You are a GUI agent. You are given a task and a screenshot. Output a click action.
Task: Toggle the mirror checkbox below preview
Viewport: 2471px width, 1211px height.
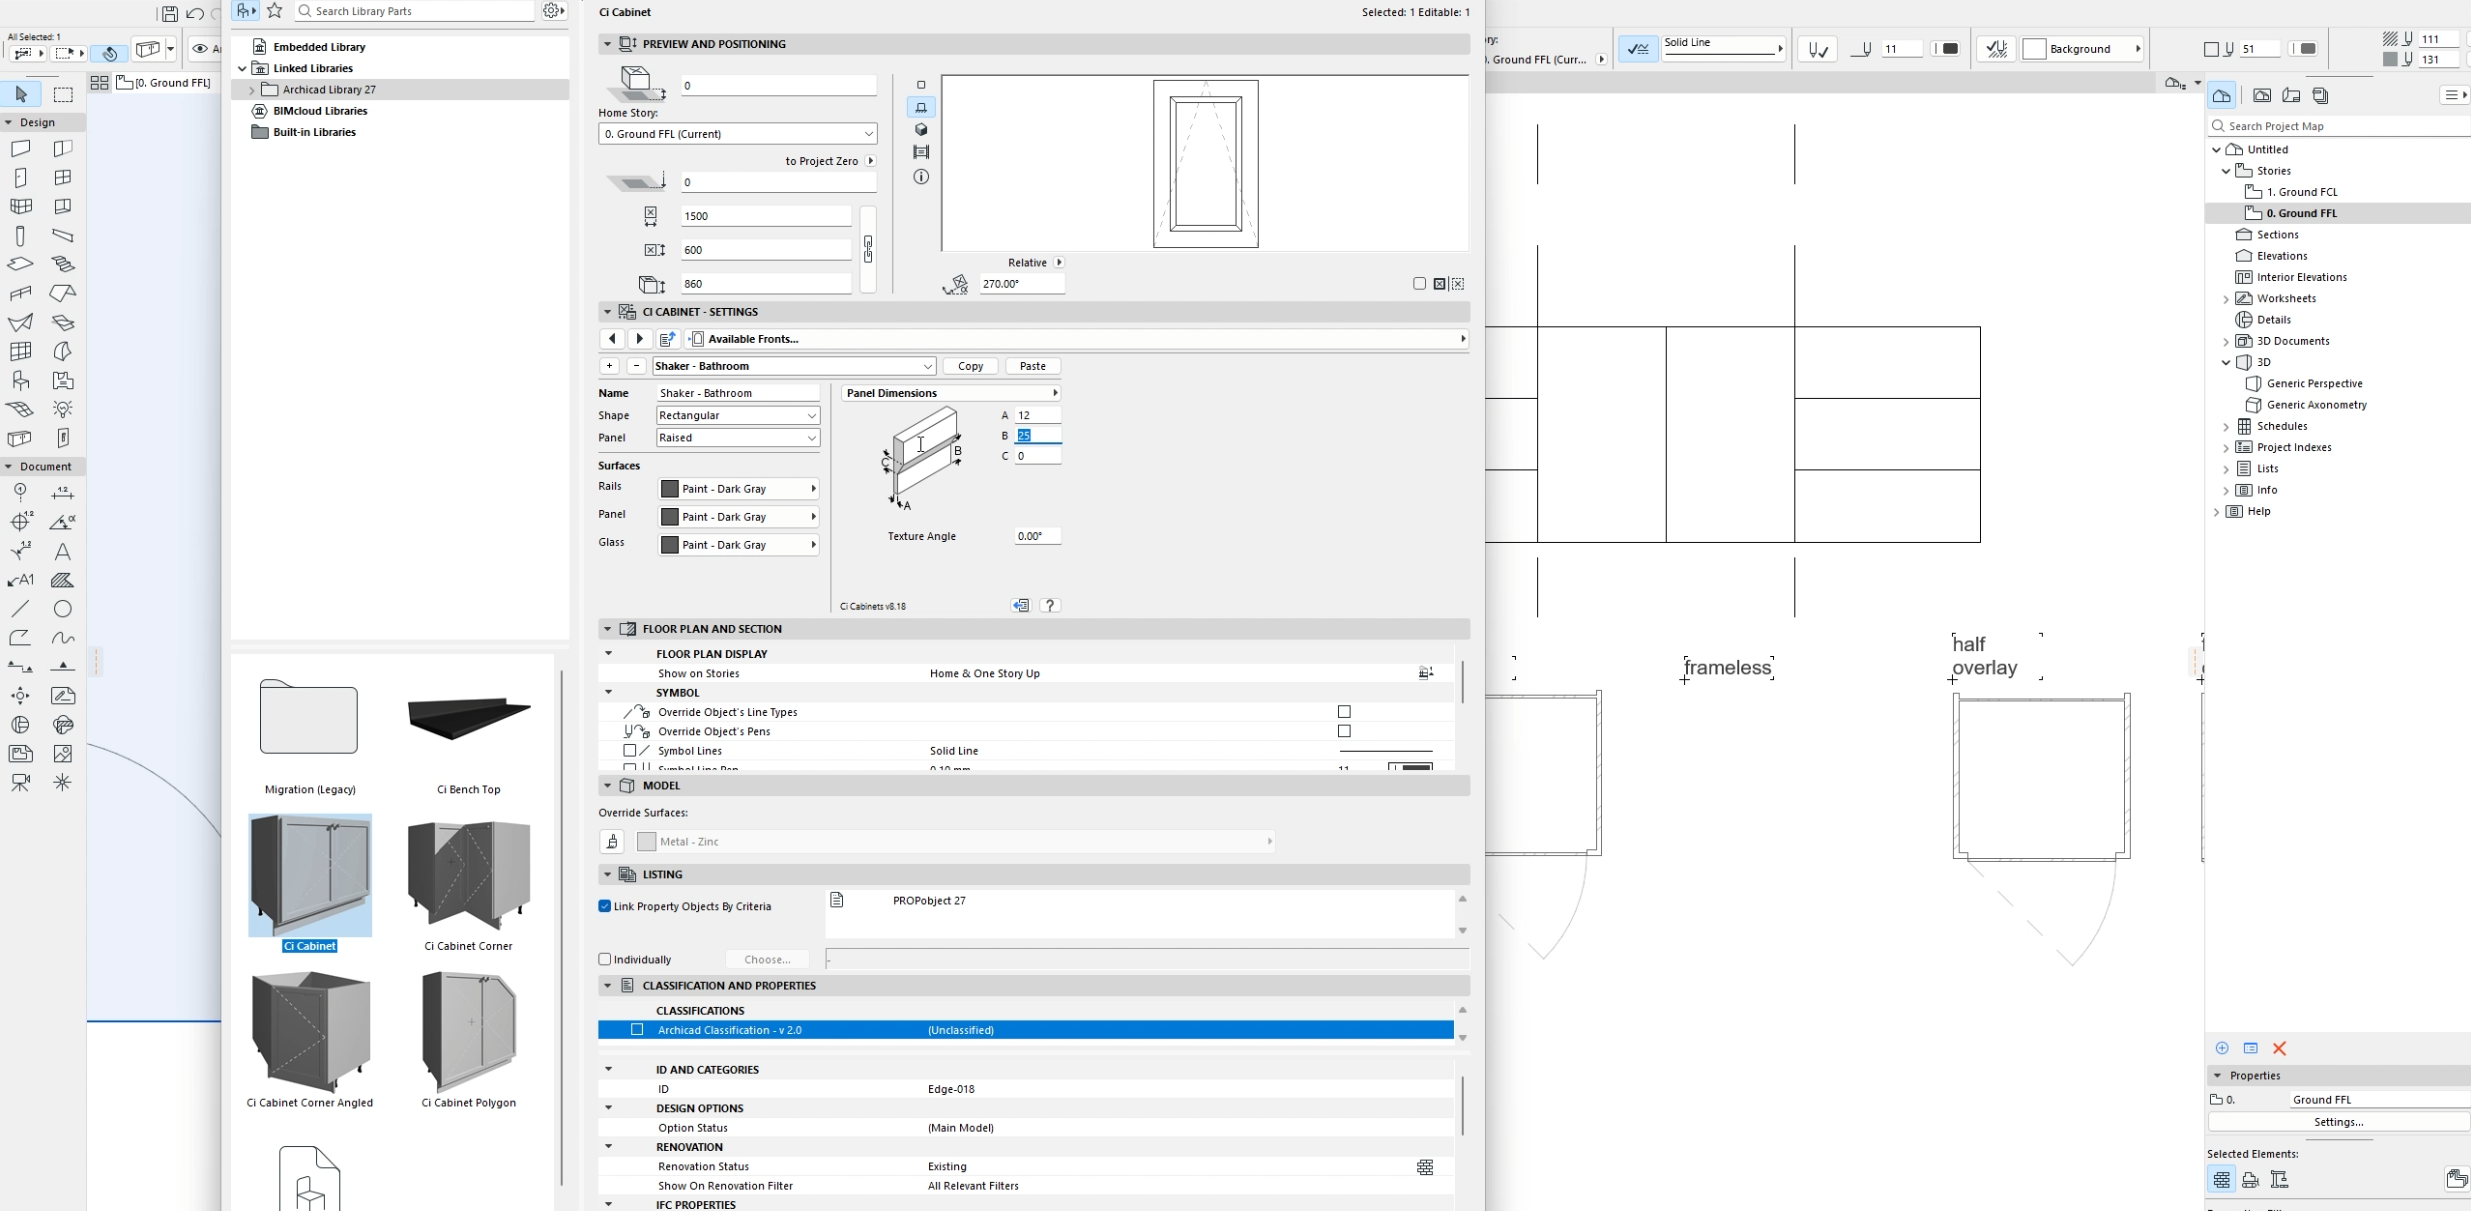[1419, 284]
